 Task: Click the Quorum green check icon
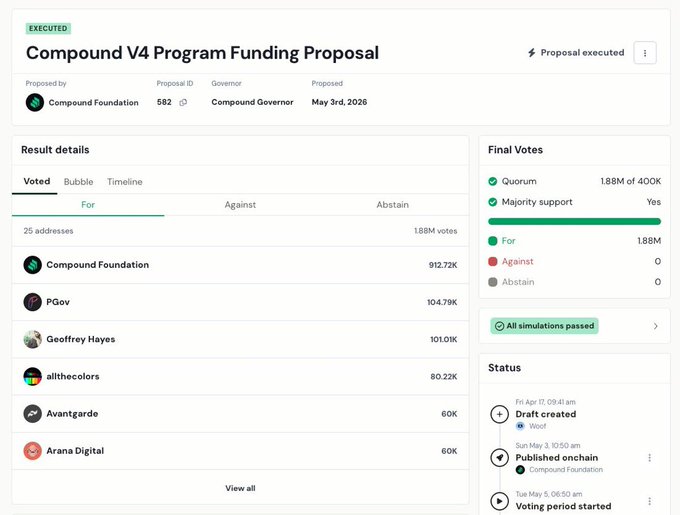(493, 181)
